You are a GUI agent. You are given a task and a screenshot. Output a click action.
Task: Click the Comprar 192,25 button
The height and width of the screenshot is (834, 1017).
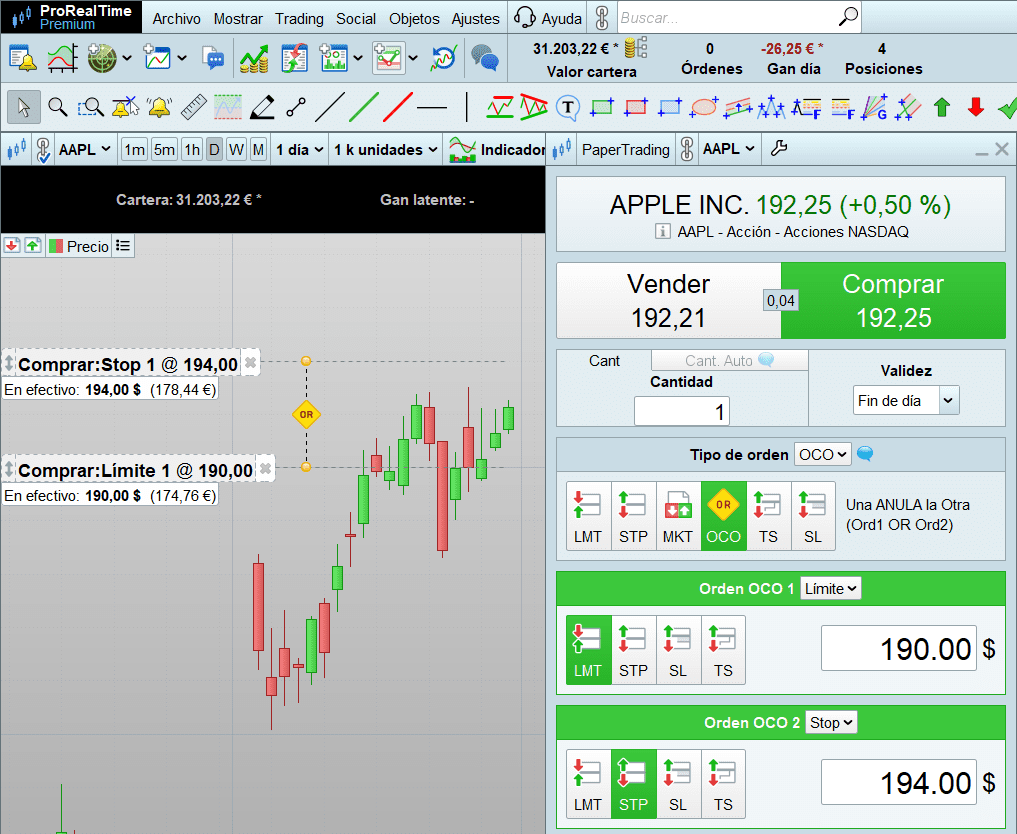tap(893, 301)
